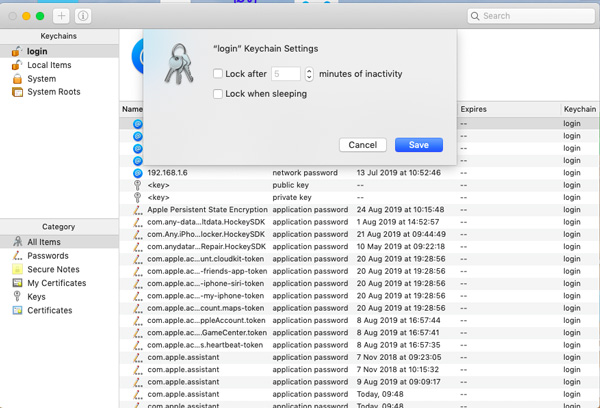
Task: Sort by the Keychain column header
Action: point(580,109)
